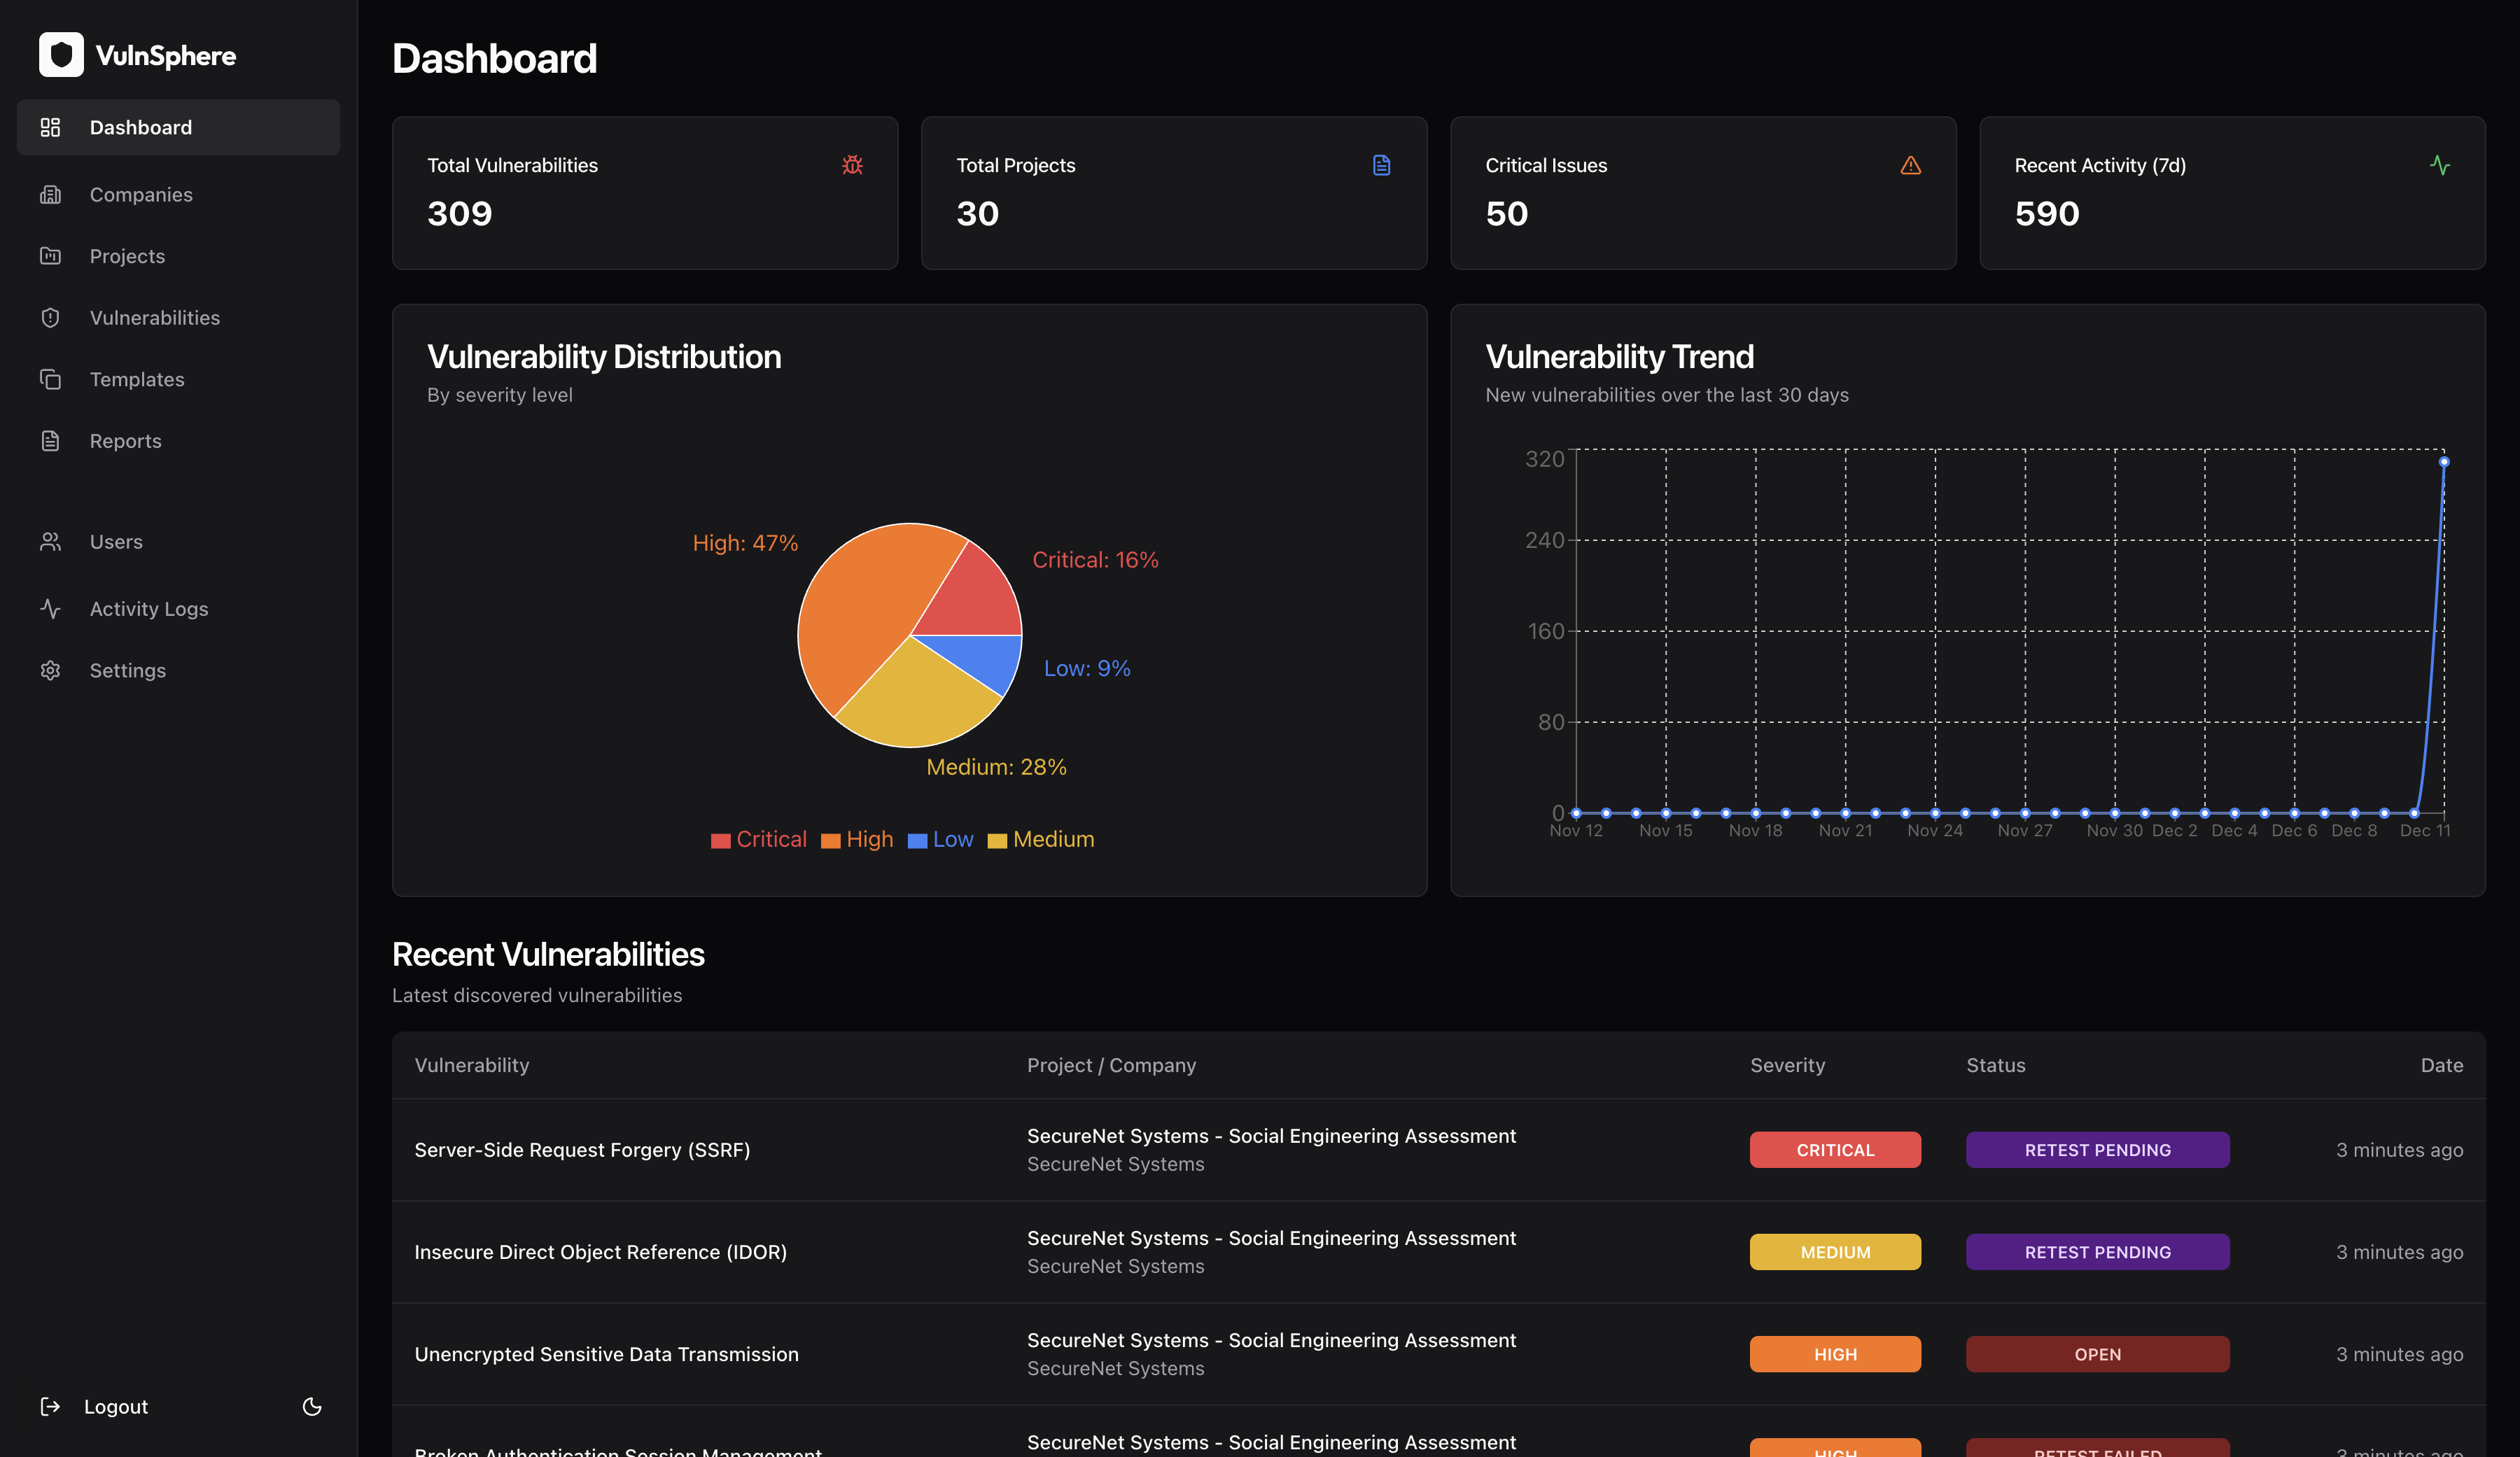Click the Project / Company column header

coord(1111,1065)
